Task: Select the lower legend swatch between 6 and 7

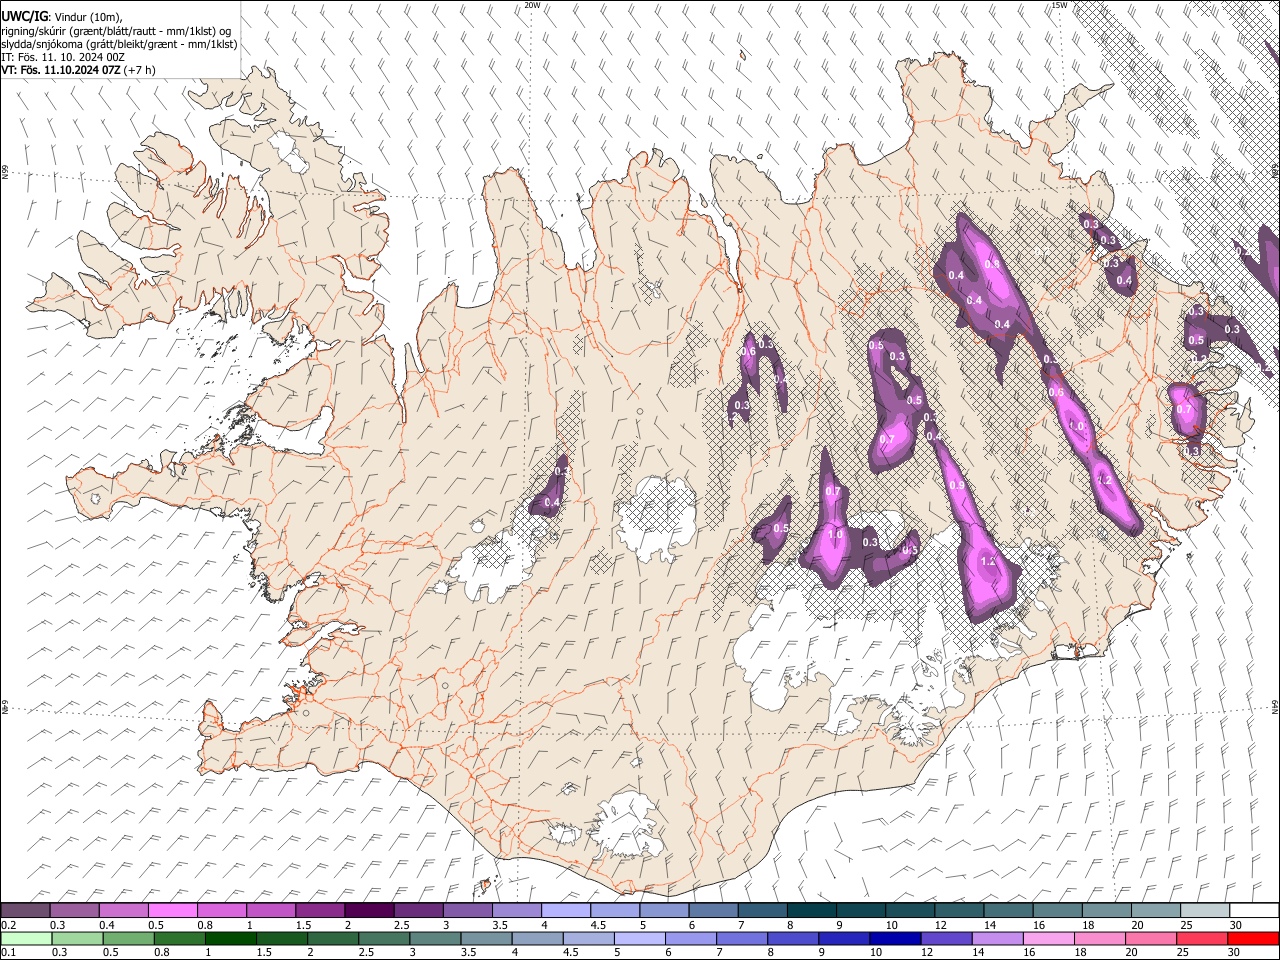Action: pos(690,938)
